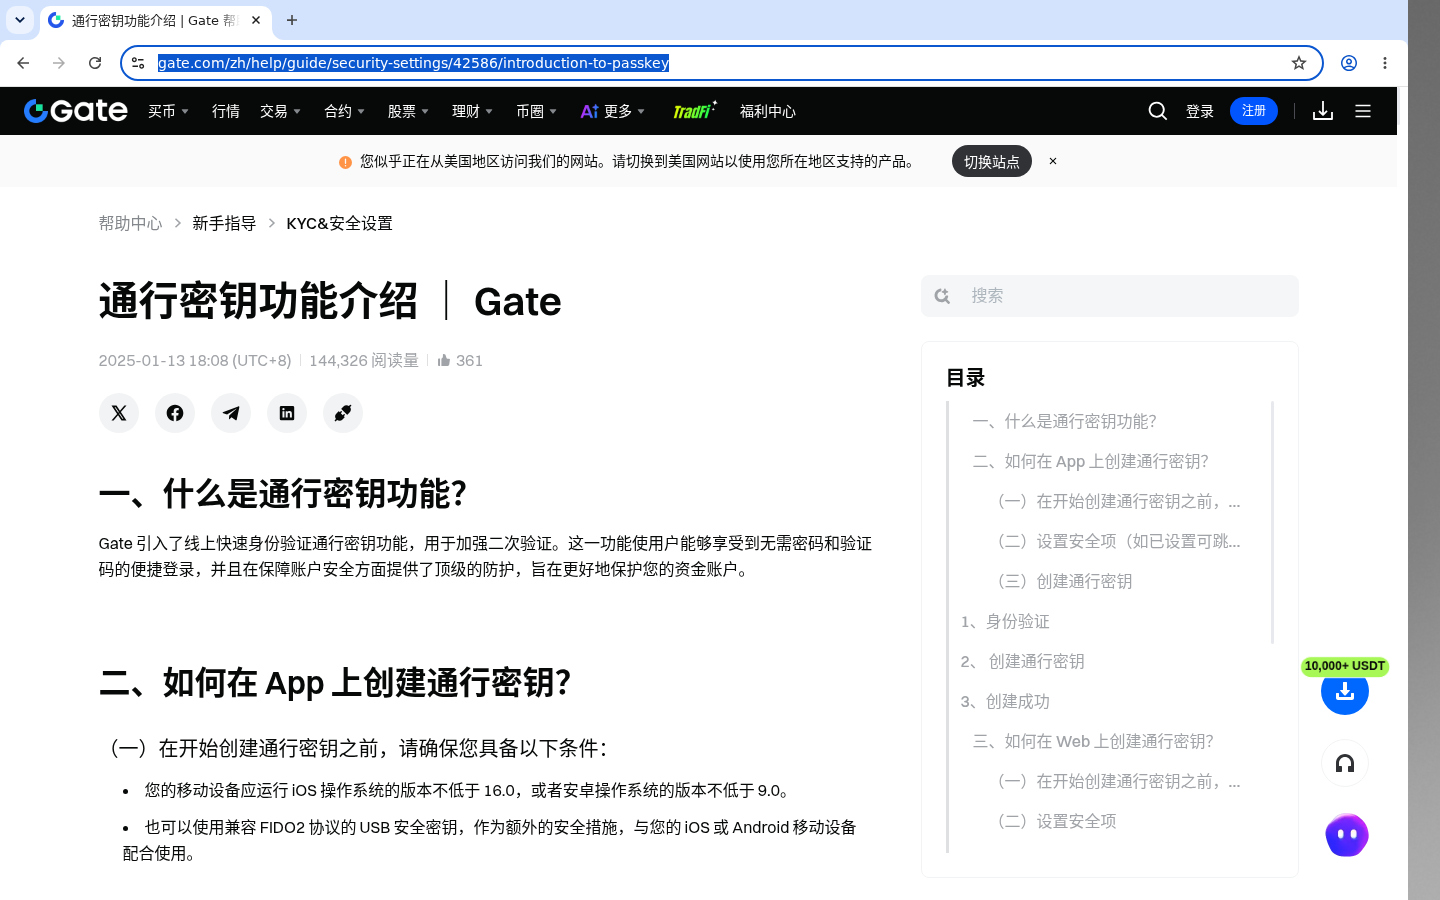The image size is (1440, 900).
Task: Open 福利中心 in the navigation
Action: [x=768, y=111]
